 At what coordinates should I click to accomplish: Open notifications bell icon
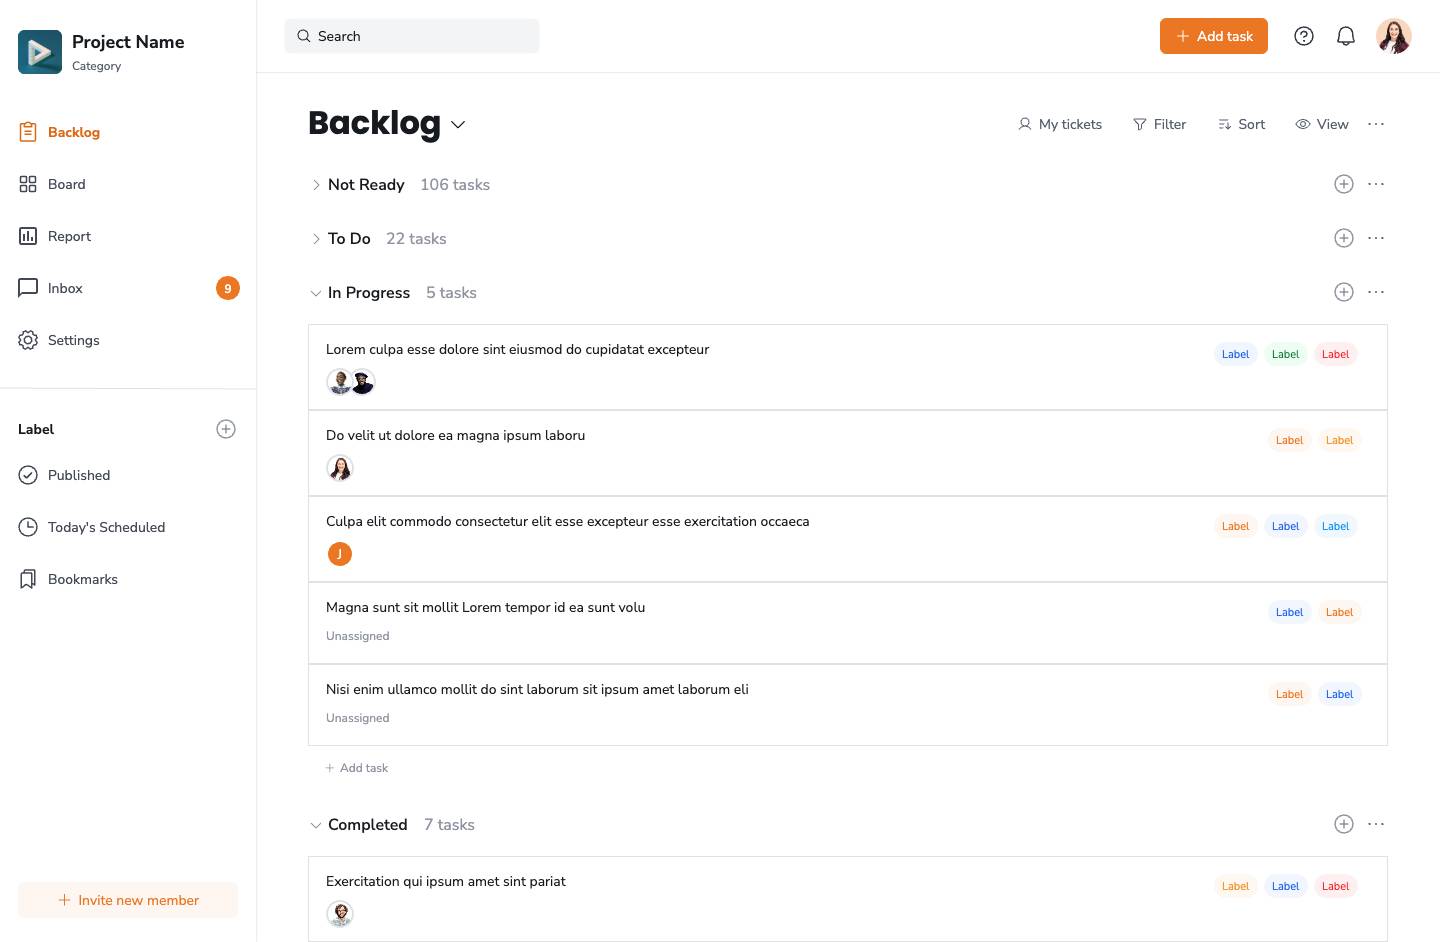(x=1346, y=36)
